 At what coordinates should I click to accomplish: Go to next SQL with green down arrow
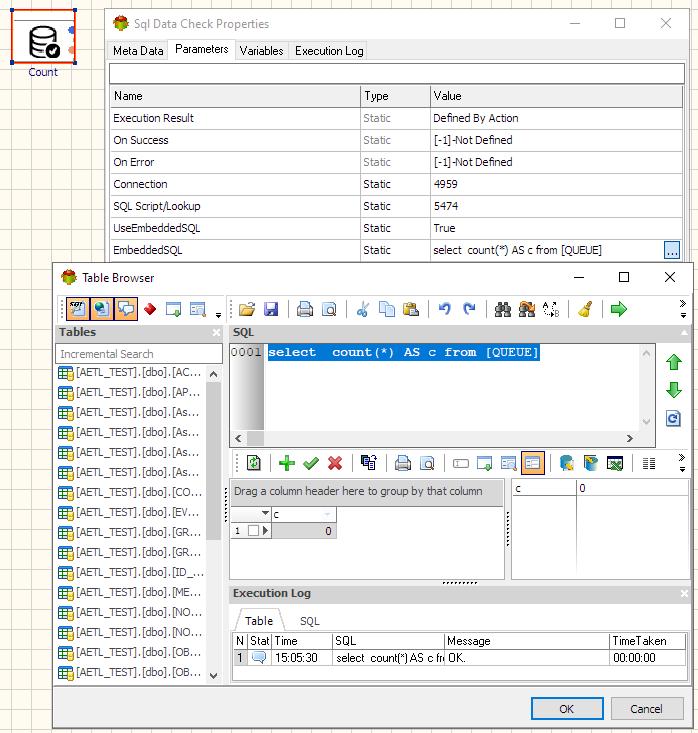tap(674, 390)
